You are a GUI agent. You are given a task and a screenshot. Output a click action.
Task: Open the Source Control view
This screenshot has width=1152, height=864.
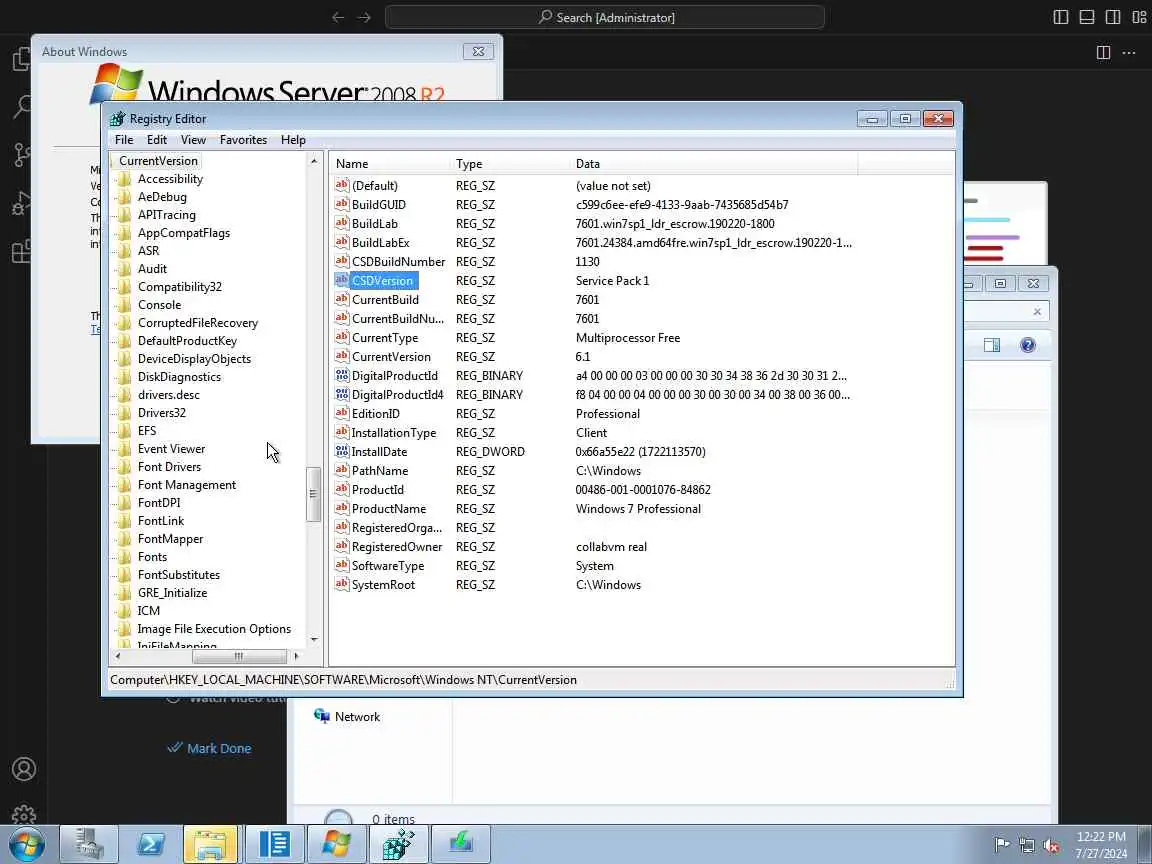tap(22, 155)
